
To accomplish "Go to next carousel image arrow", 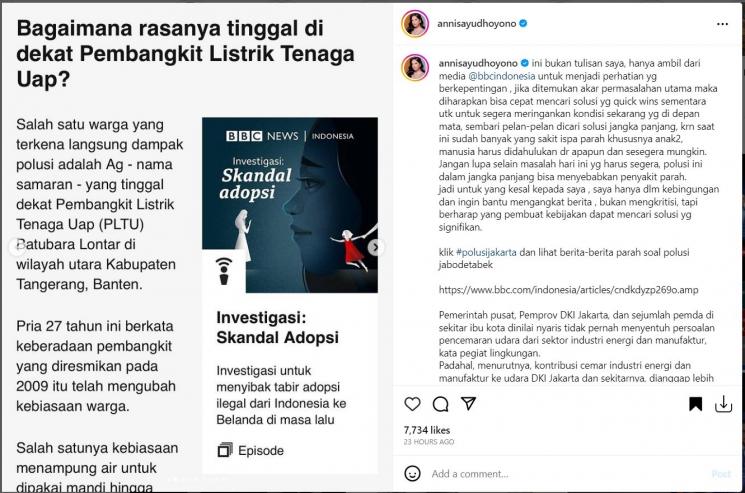I will pyautogui.click(x=375, y=247).
